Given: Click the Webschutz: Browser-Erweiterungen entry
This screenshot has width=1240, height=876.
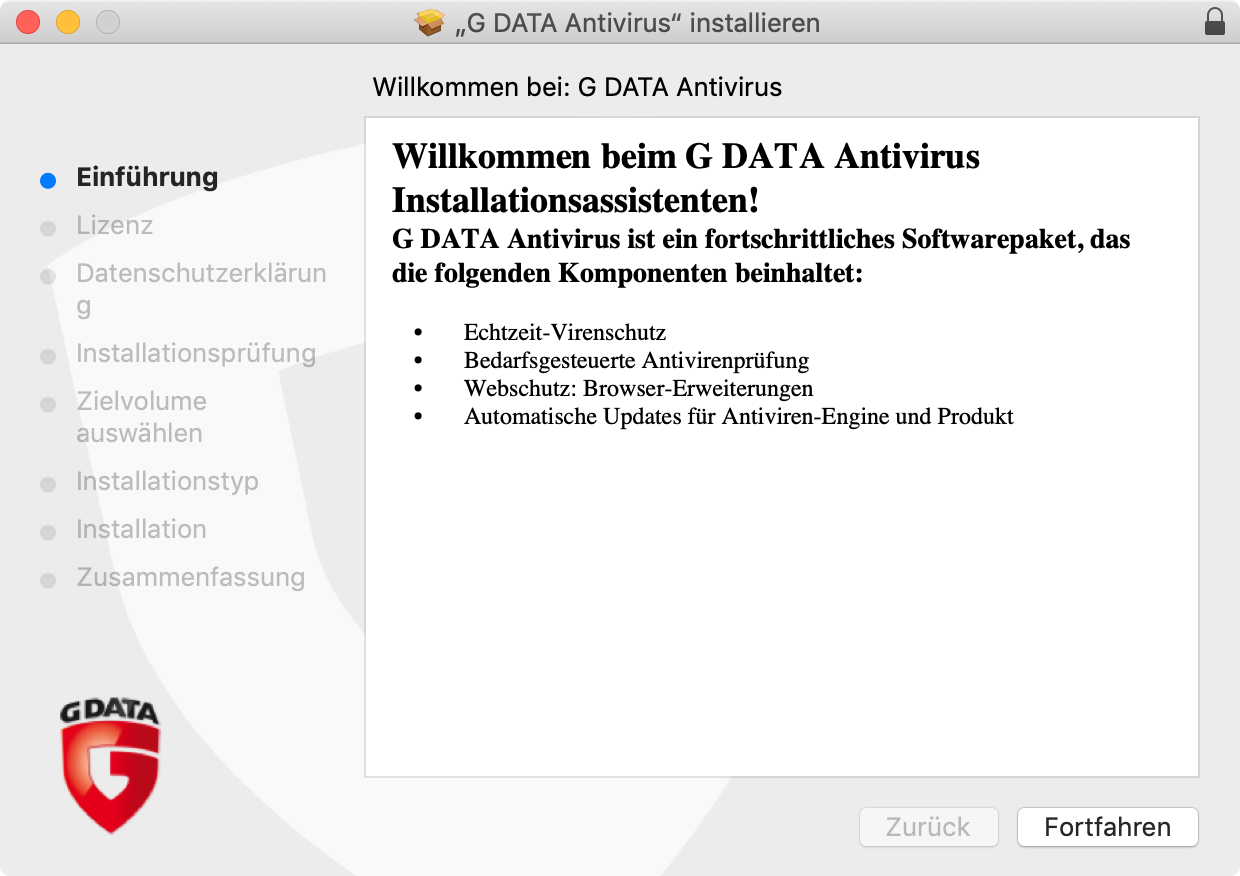Looking at the screenshot, I should pos(638,388).
